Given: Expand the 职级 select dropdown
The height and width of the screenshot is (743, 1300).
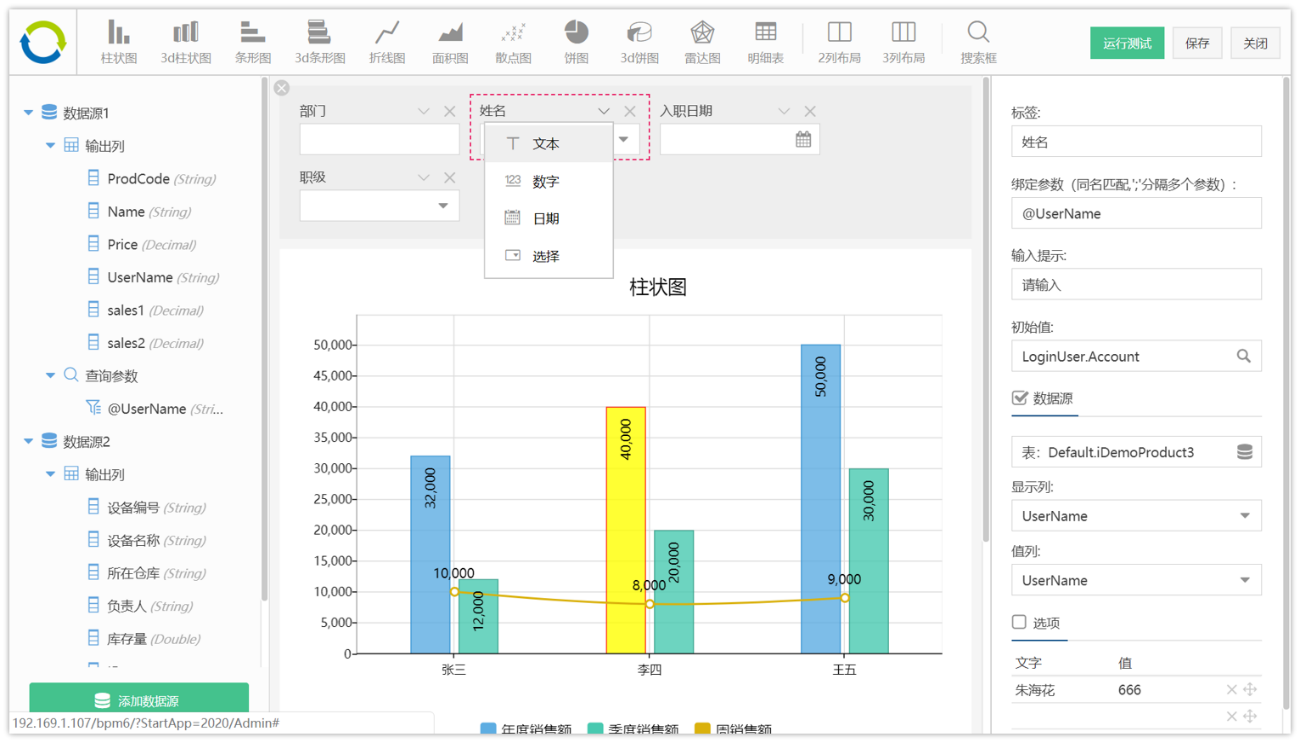Looking at the screenshot, I should [x=443, y=206].
